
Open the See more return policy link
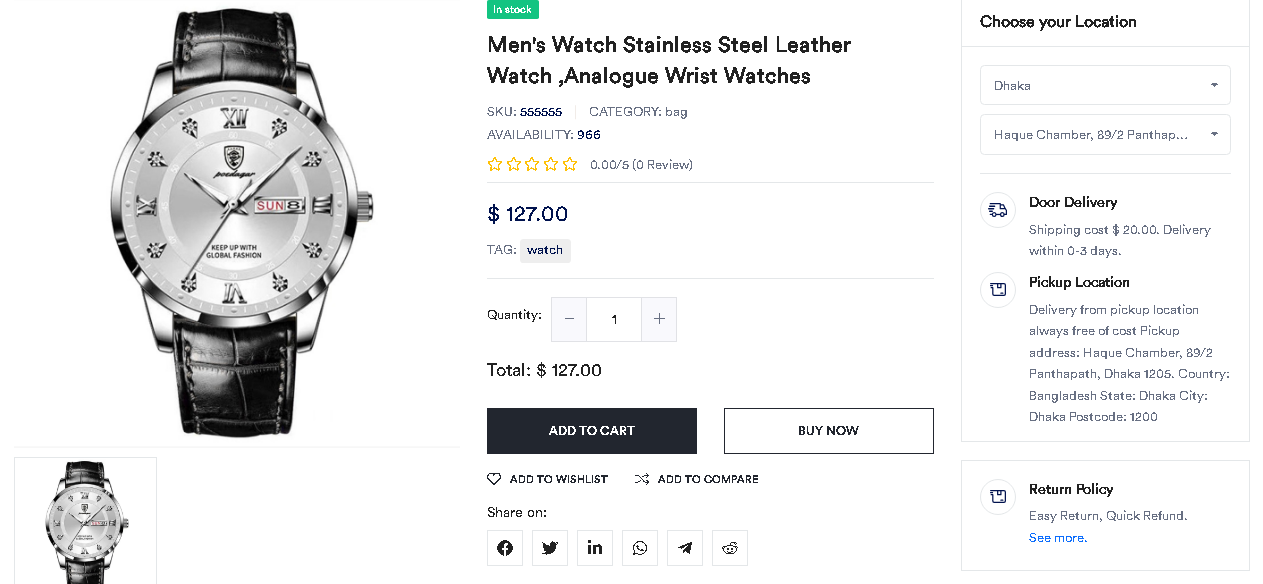click(1057, 538)
